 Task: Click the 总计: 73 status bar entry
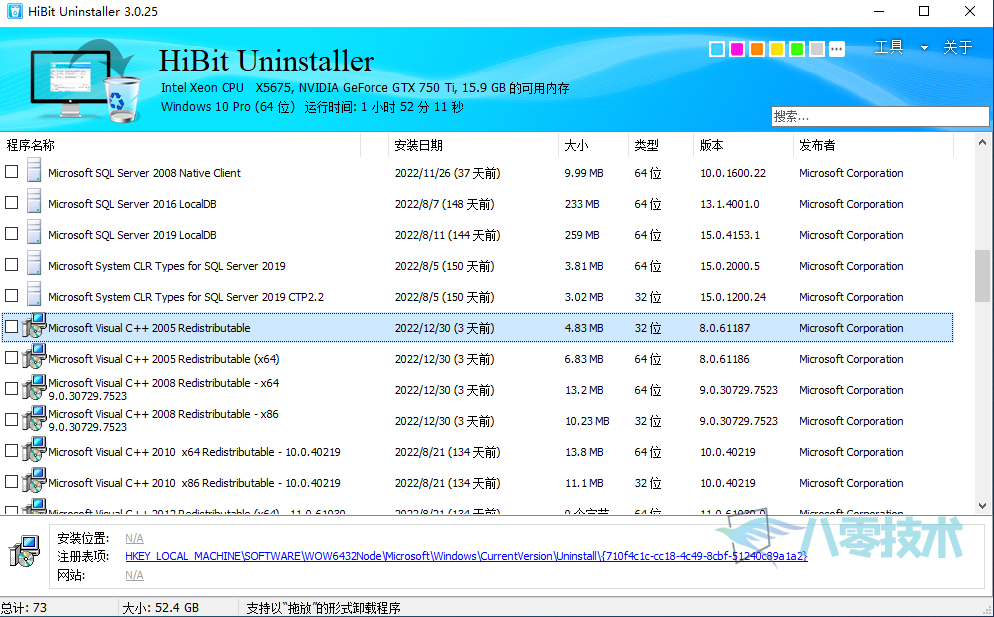(24, 607)
